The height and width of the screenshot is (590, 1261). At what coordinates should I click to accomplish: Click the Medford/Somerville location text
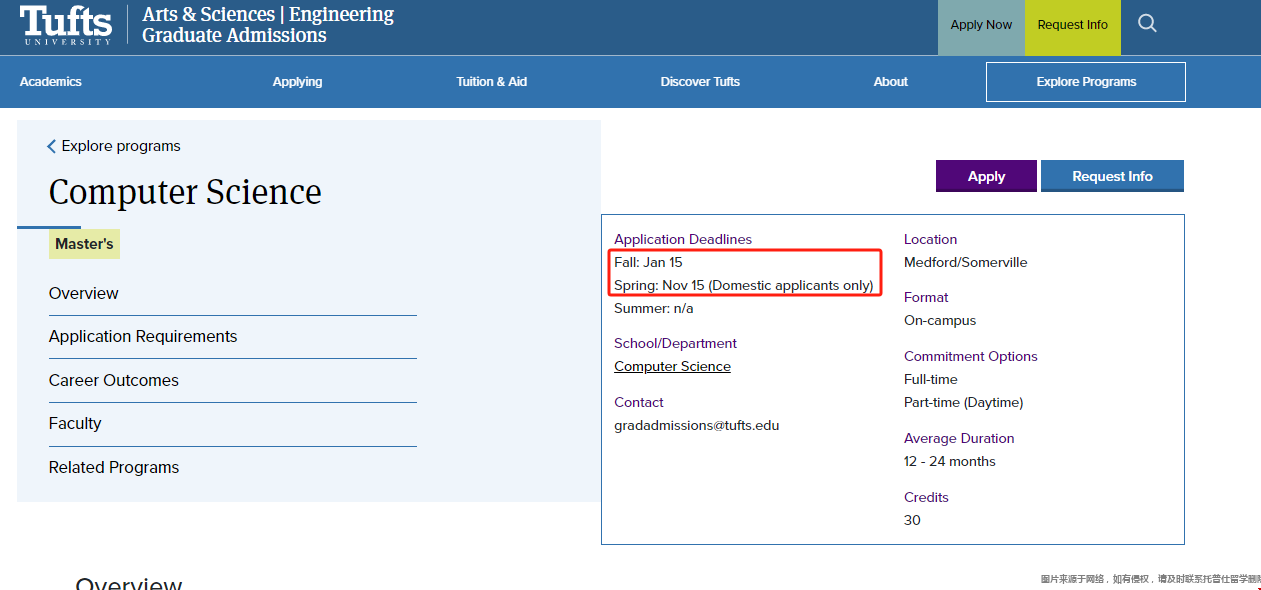point(966,263)
